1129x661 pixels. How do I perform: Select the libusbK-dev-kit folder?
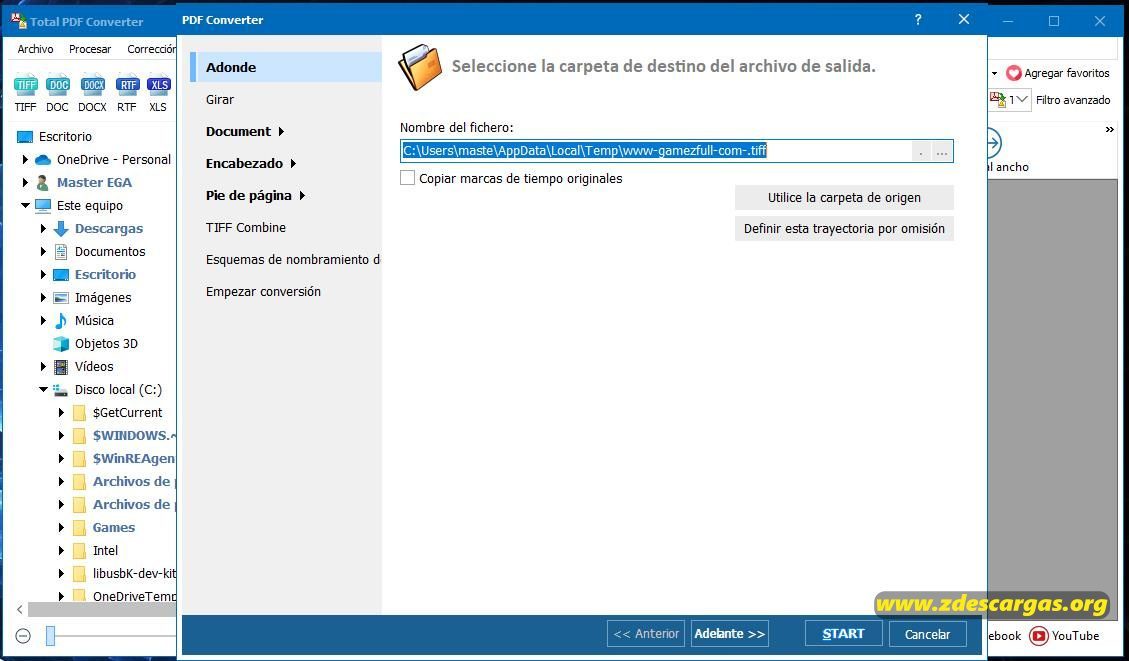134,574
